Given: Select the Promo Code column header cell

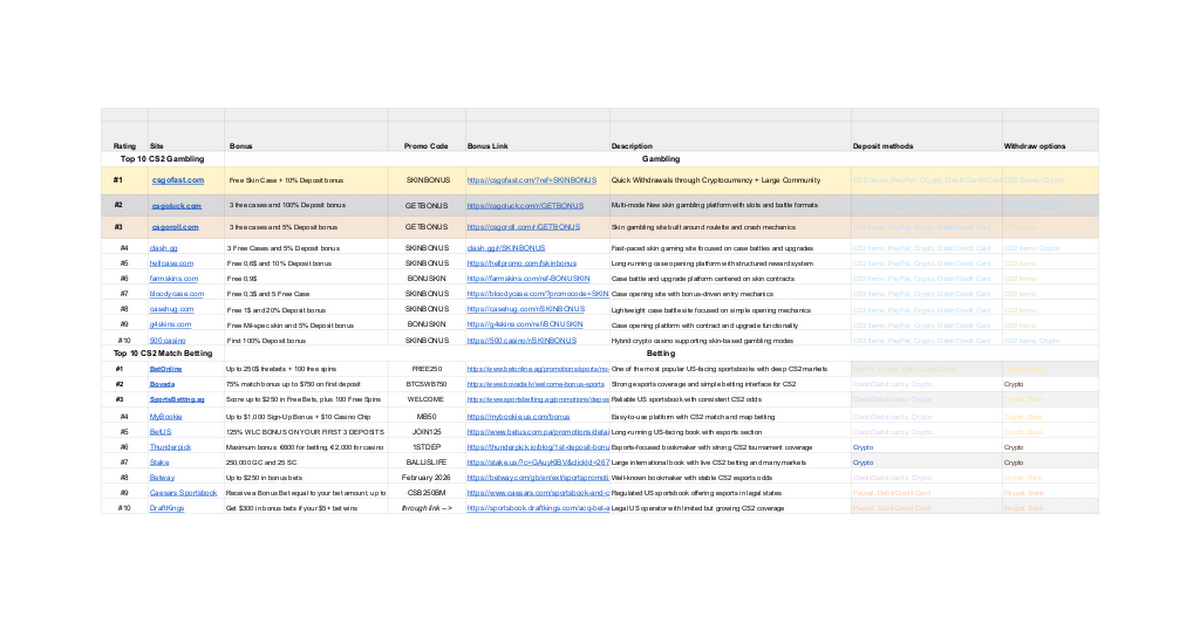Looking at the screenshot, I should 426,146.
